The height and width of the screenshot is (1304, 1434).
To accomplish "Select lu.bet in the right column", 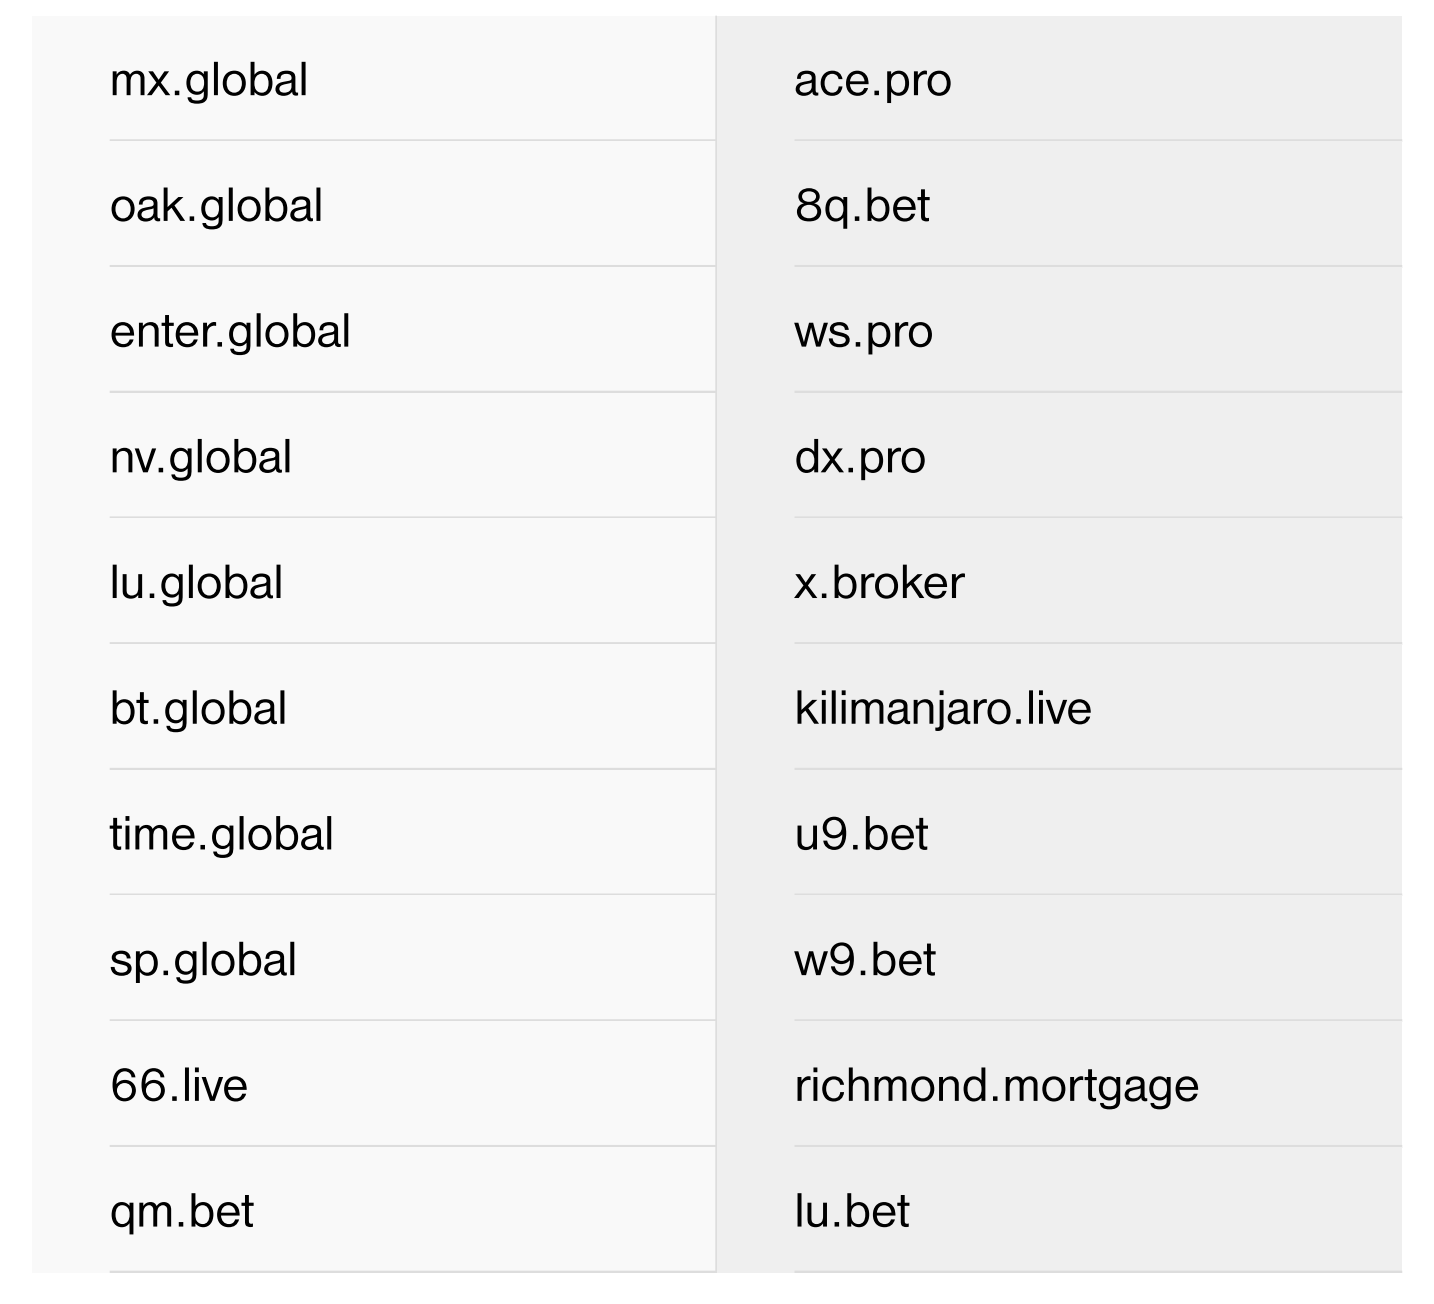I will 852,1212.
